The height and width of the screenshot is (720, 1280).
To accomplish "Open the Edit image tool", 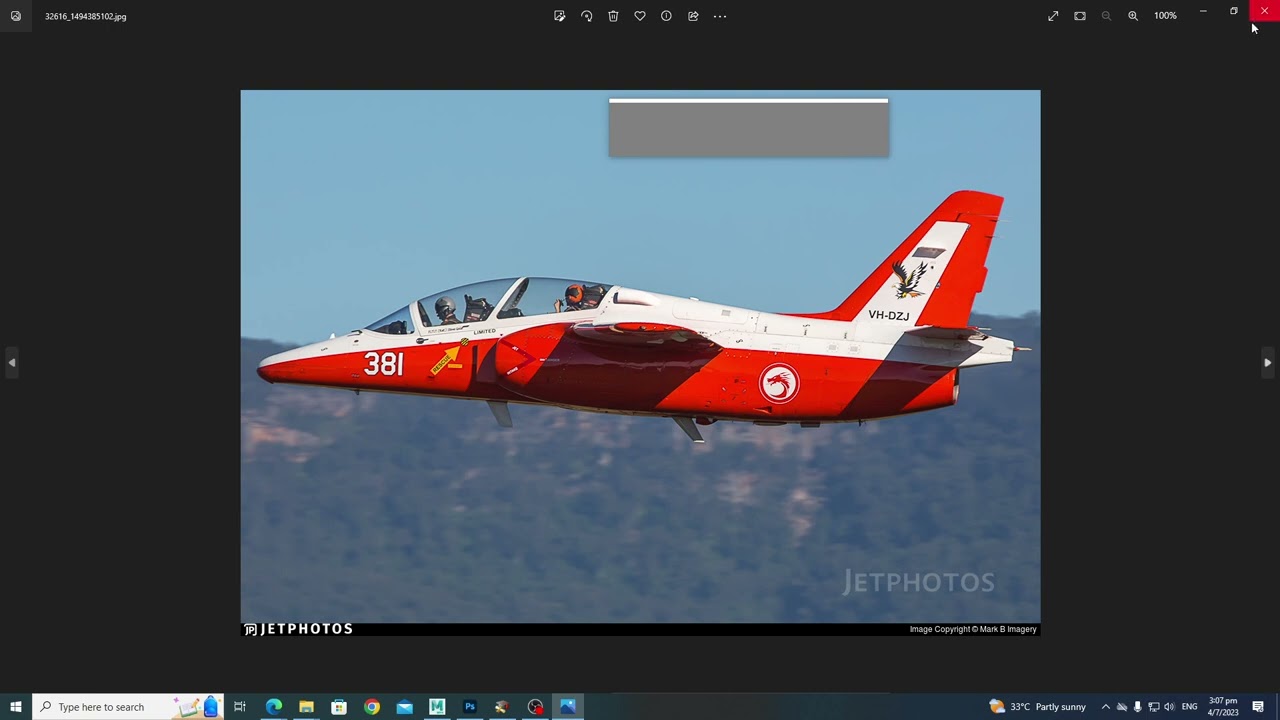I will click(560, 16).
